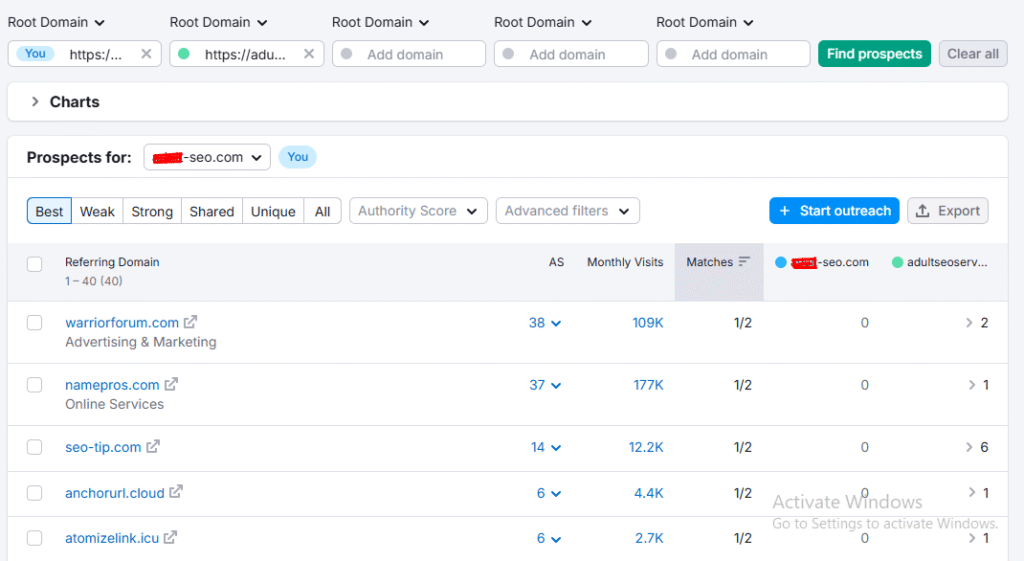Viewport: 1024px width, 561px height.
Task: Open the Advanced filters dropdown
Action: click(x=567, y=211)
